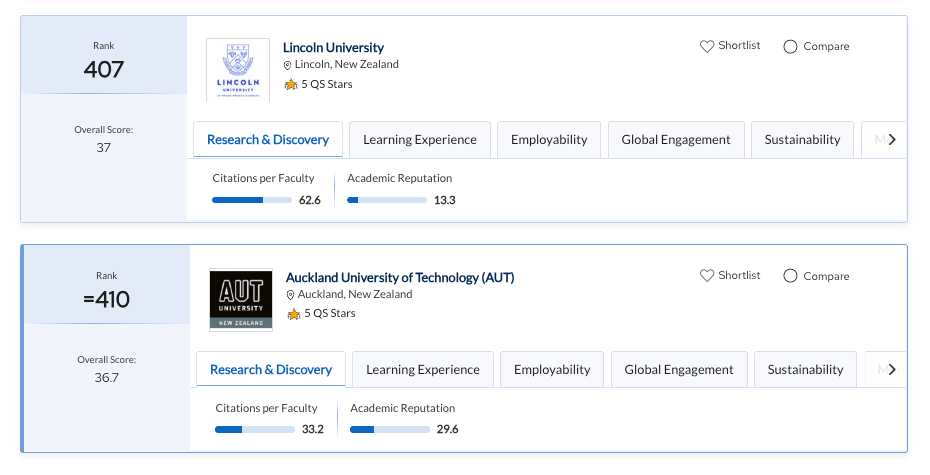This screenshot has height=475, width=930.
Task: Click the heart Shortlist icon for Auckland University of Technology
Action: pos(707,276)
